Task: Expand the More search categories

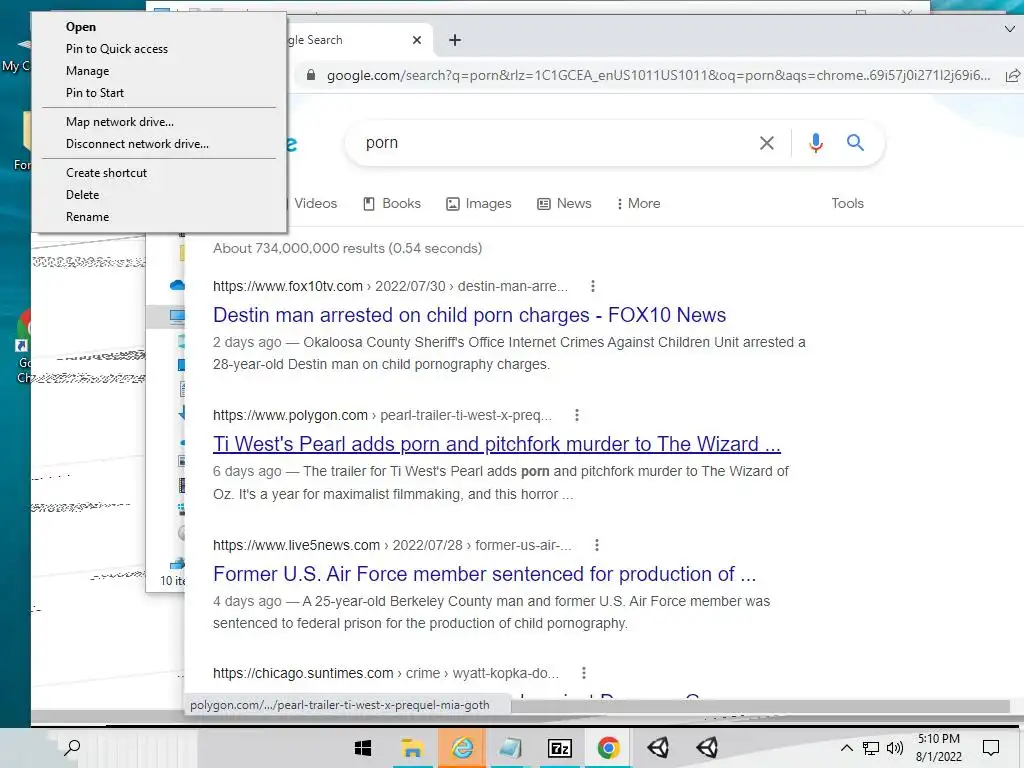Action: coord(638,204)
